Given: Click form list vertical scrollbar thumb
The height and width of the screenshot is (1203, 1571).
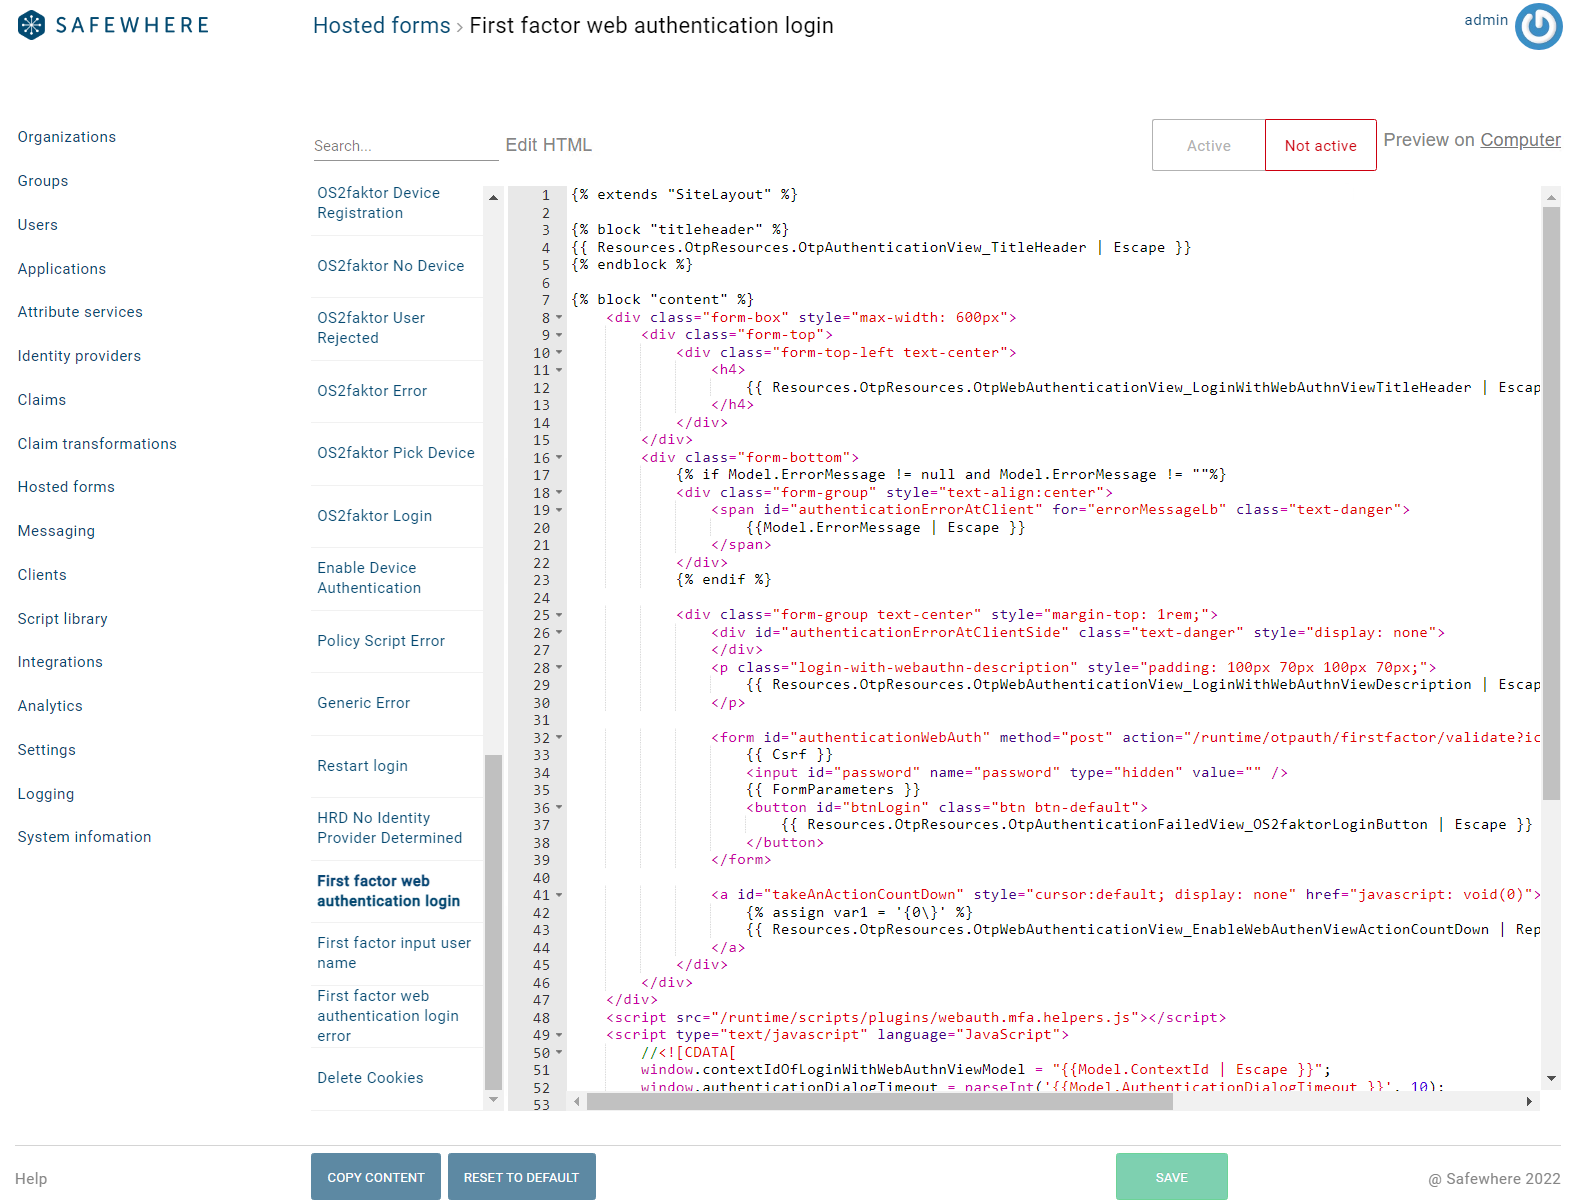Looking at the screenshot, I should coord(493,922).
